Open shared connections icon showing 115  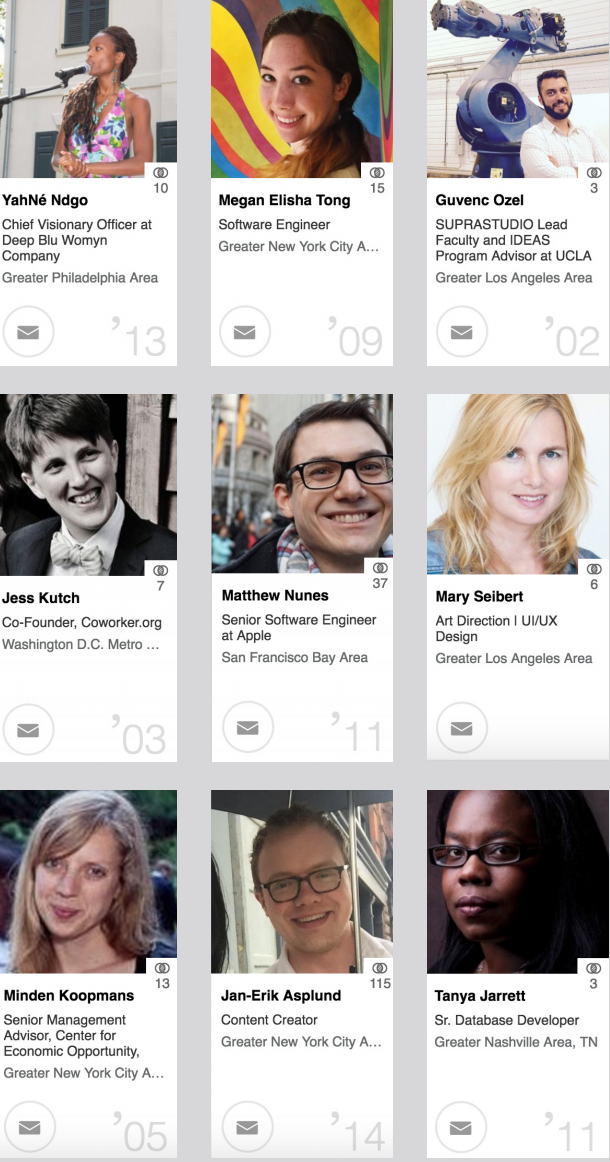point(380,968)
